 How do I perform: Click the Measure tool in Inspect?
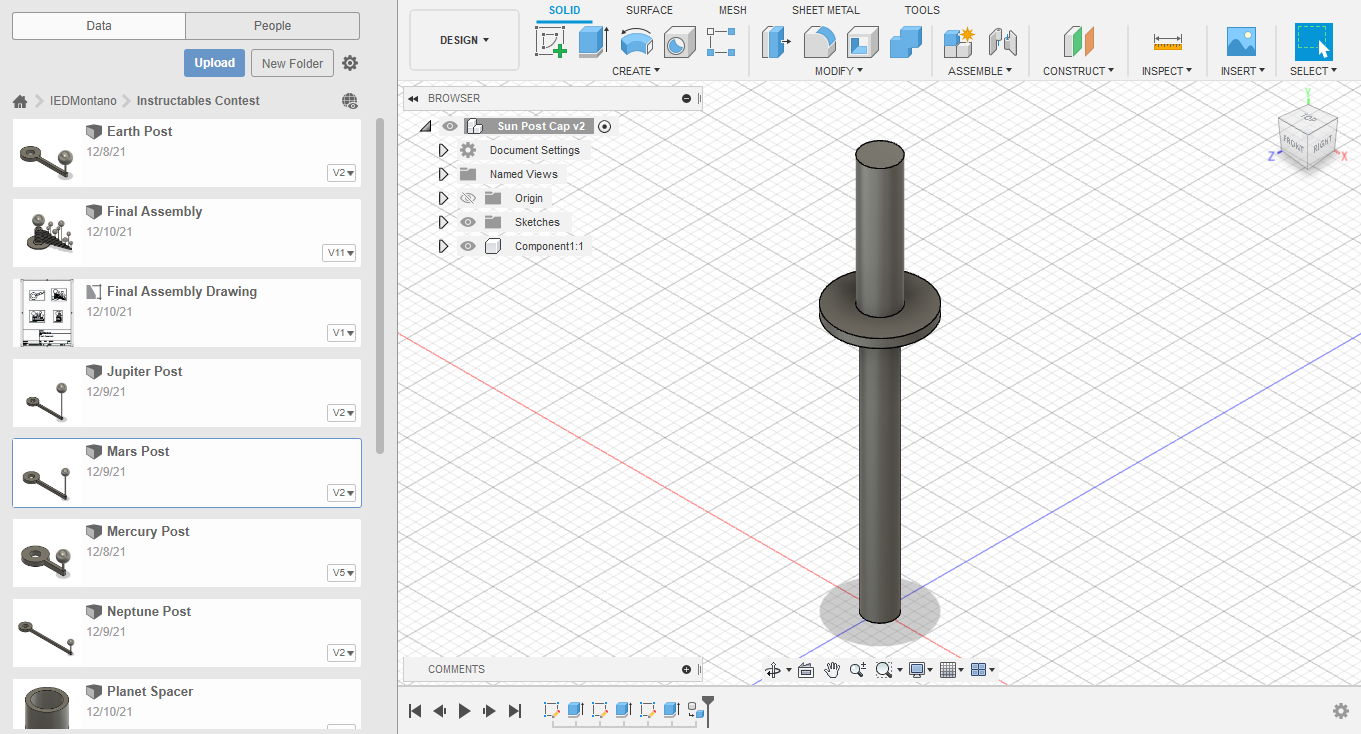[x=1167, y=42]
